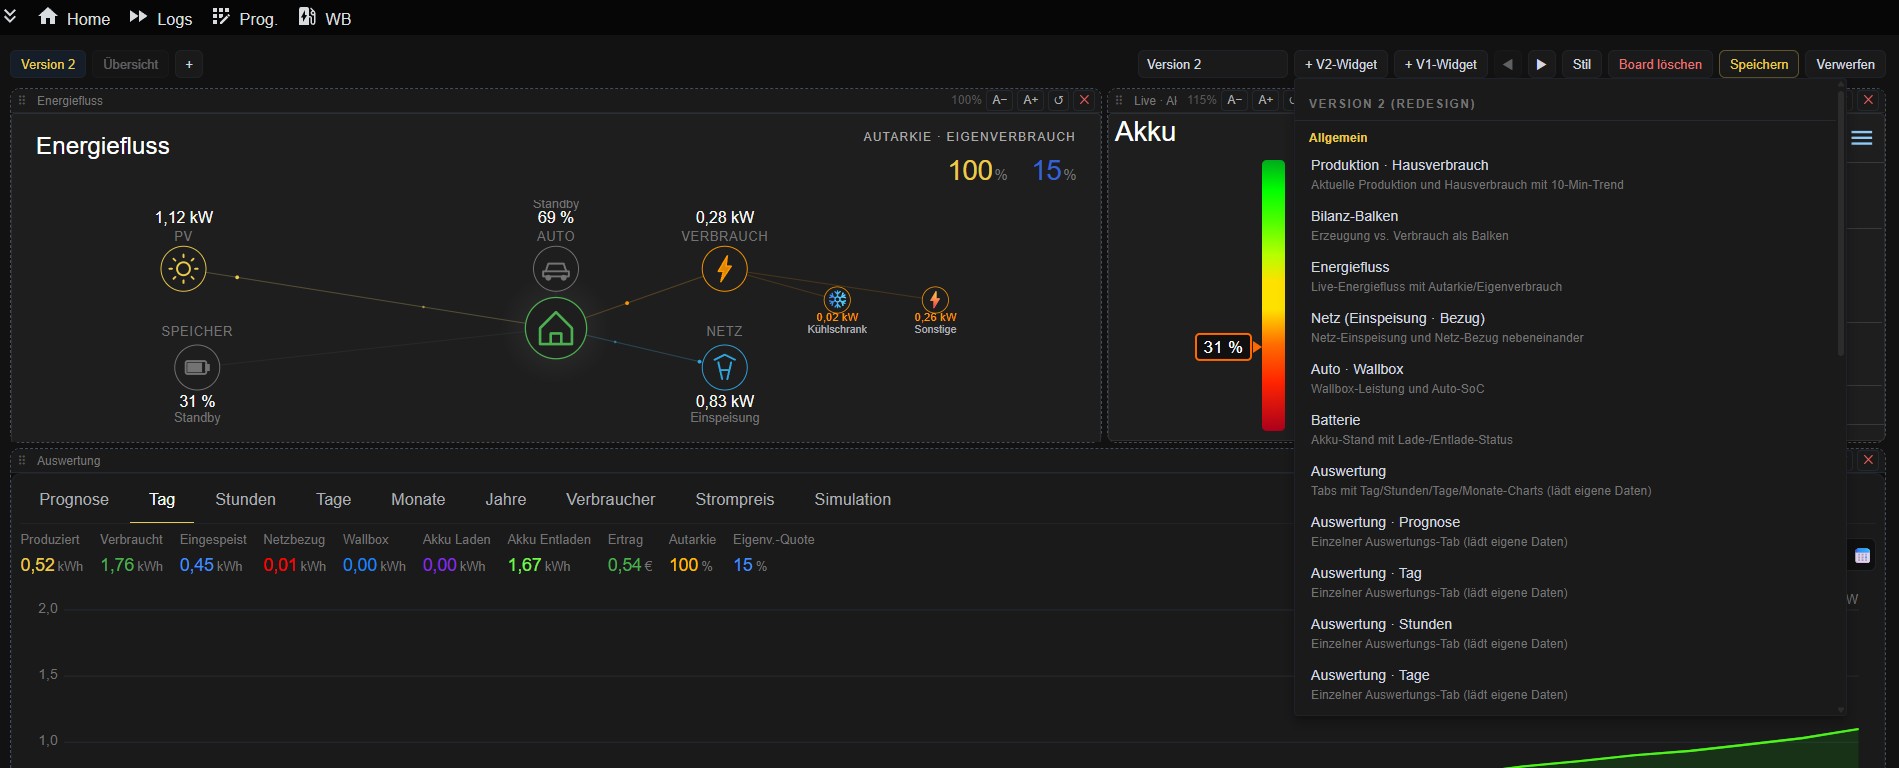Image resolution: width=1899 pixels, height=768 pixels.
Task: Click the Kühlschrank snowflake icon
Action: coord(837,299)
